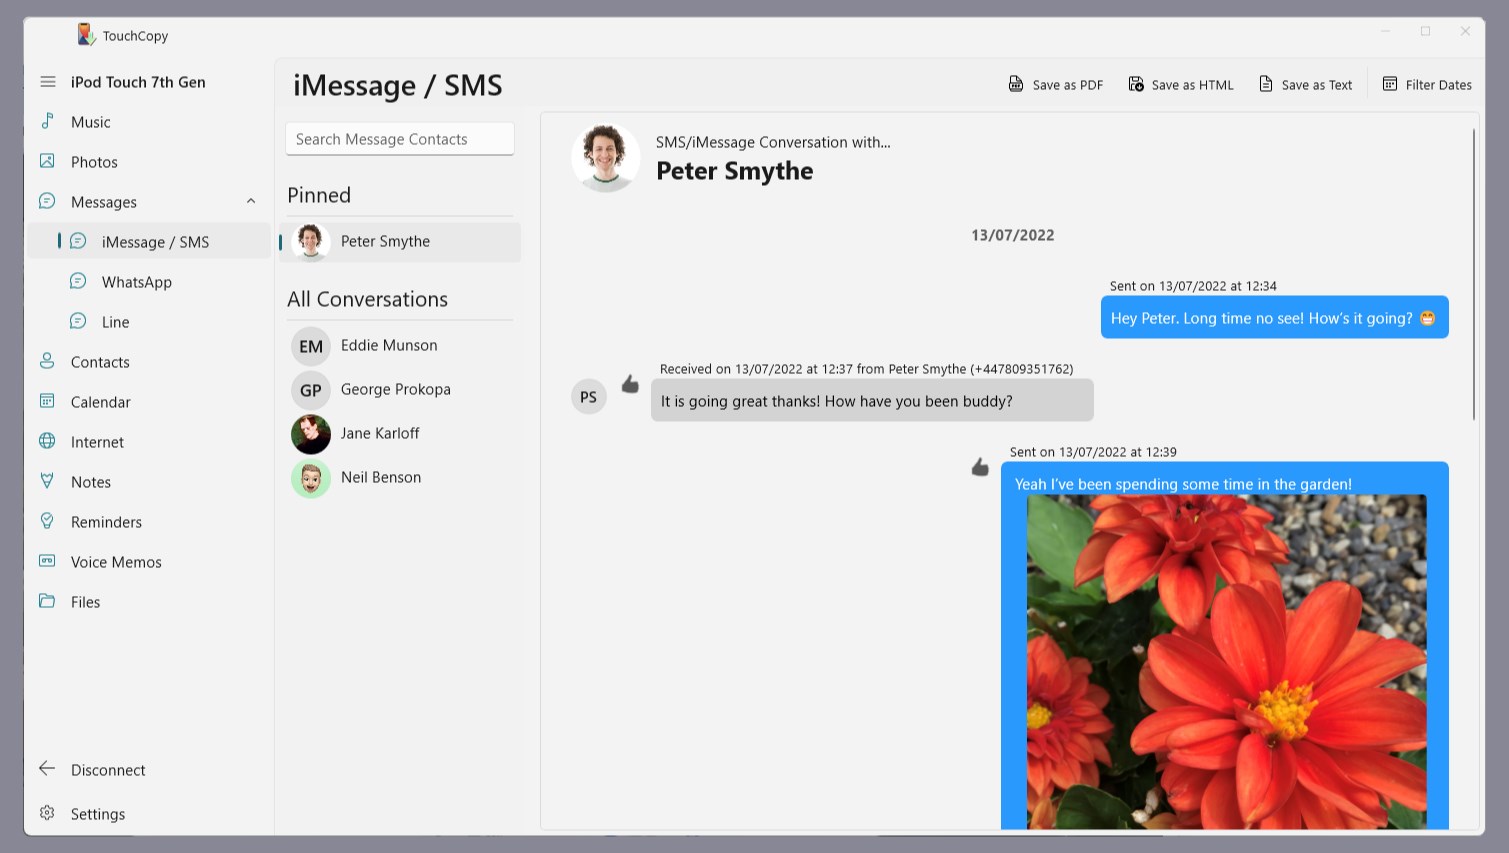Open Jane Karloff conversation
This screenshot has width=1509, height=853.
[x=400, y=434]
